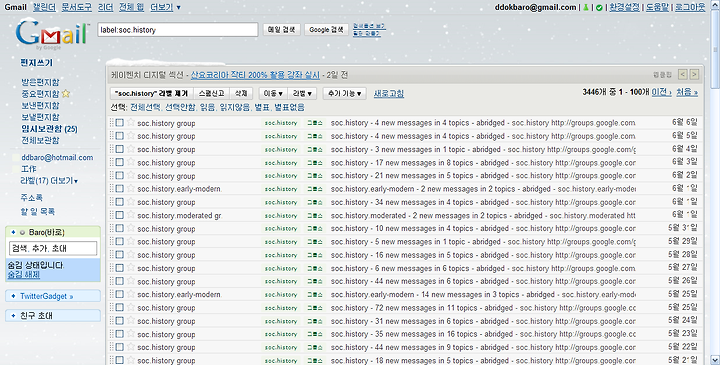Click 전체선택 select all link
The width and height of the screenshot is (720, 365).
tap(145, 107)
